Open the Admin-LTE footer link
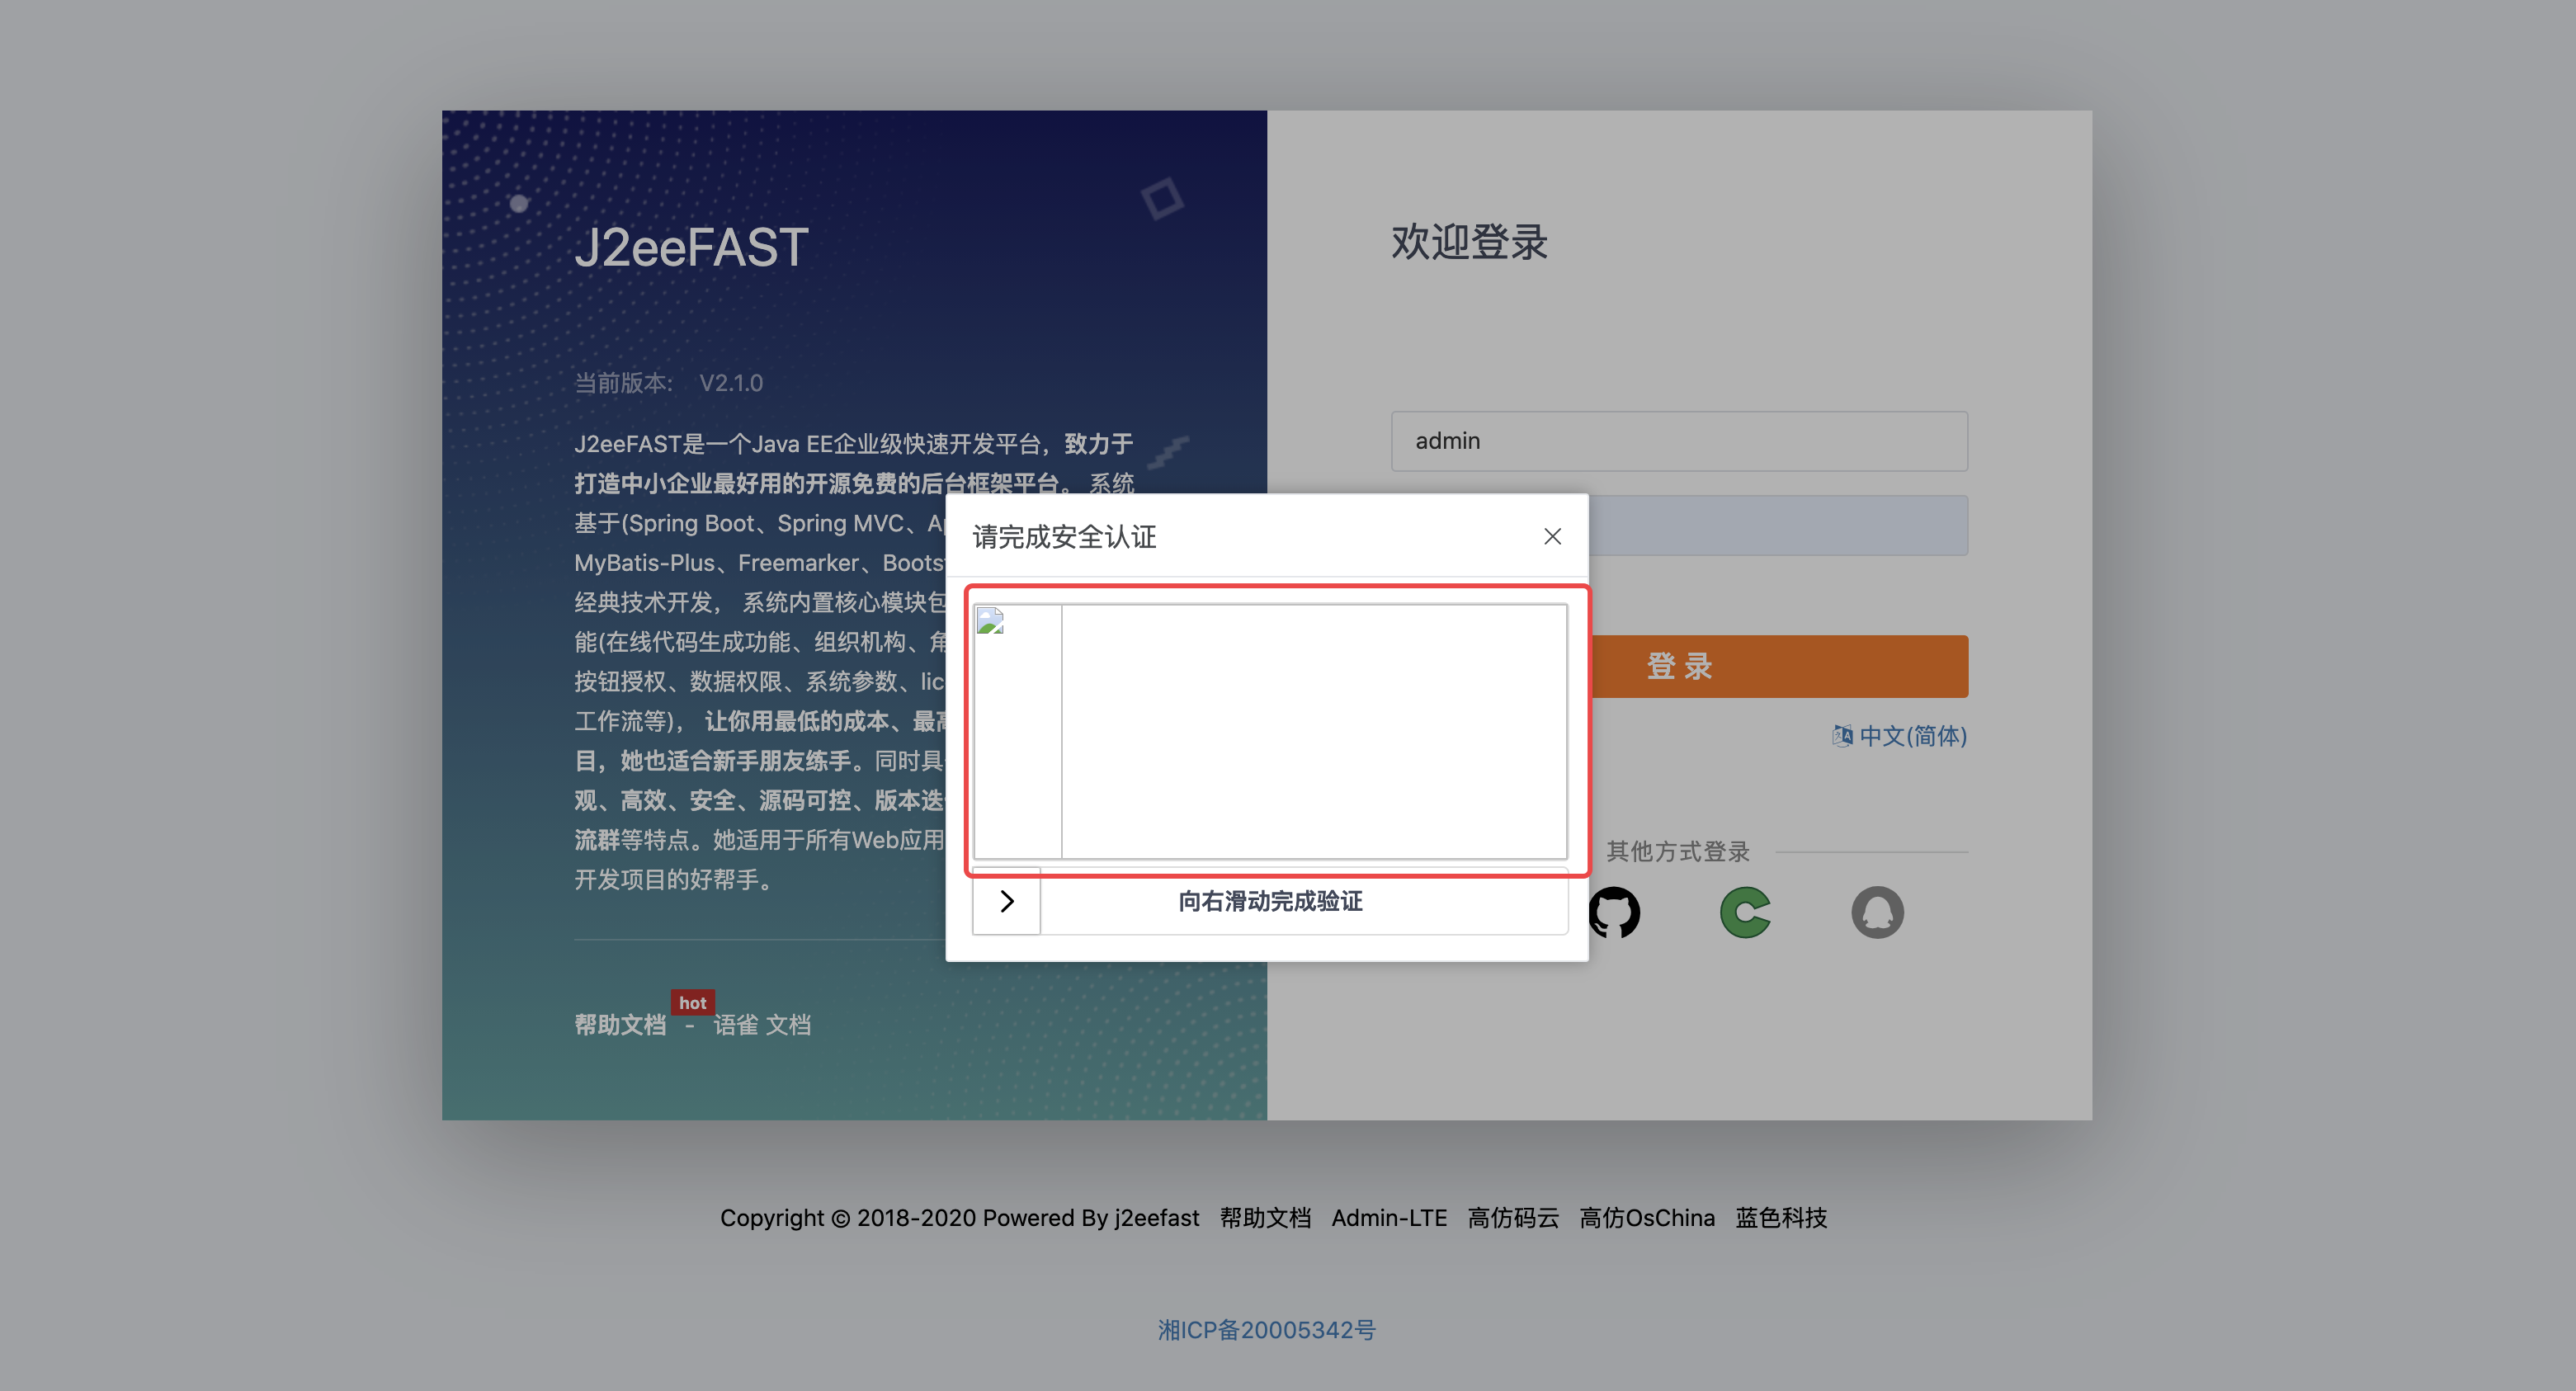This screenshot has height=1391, width=2576. click(1389, 1218)
